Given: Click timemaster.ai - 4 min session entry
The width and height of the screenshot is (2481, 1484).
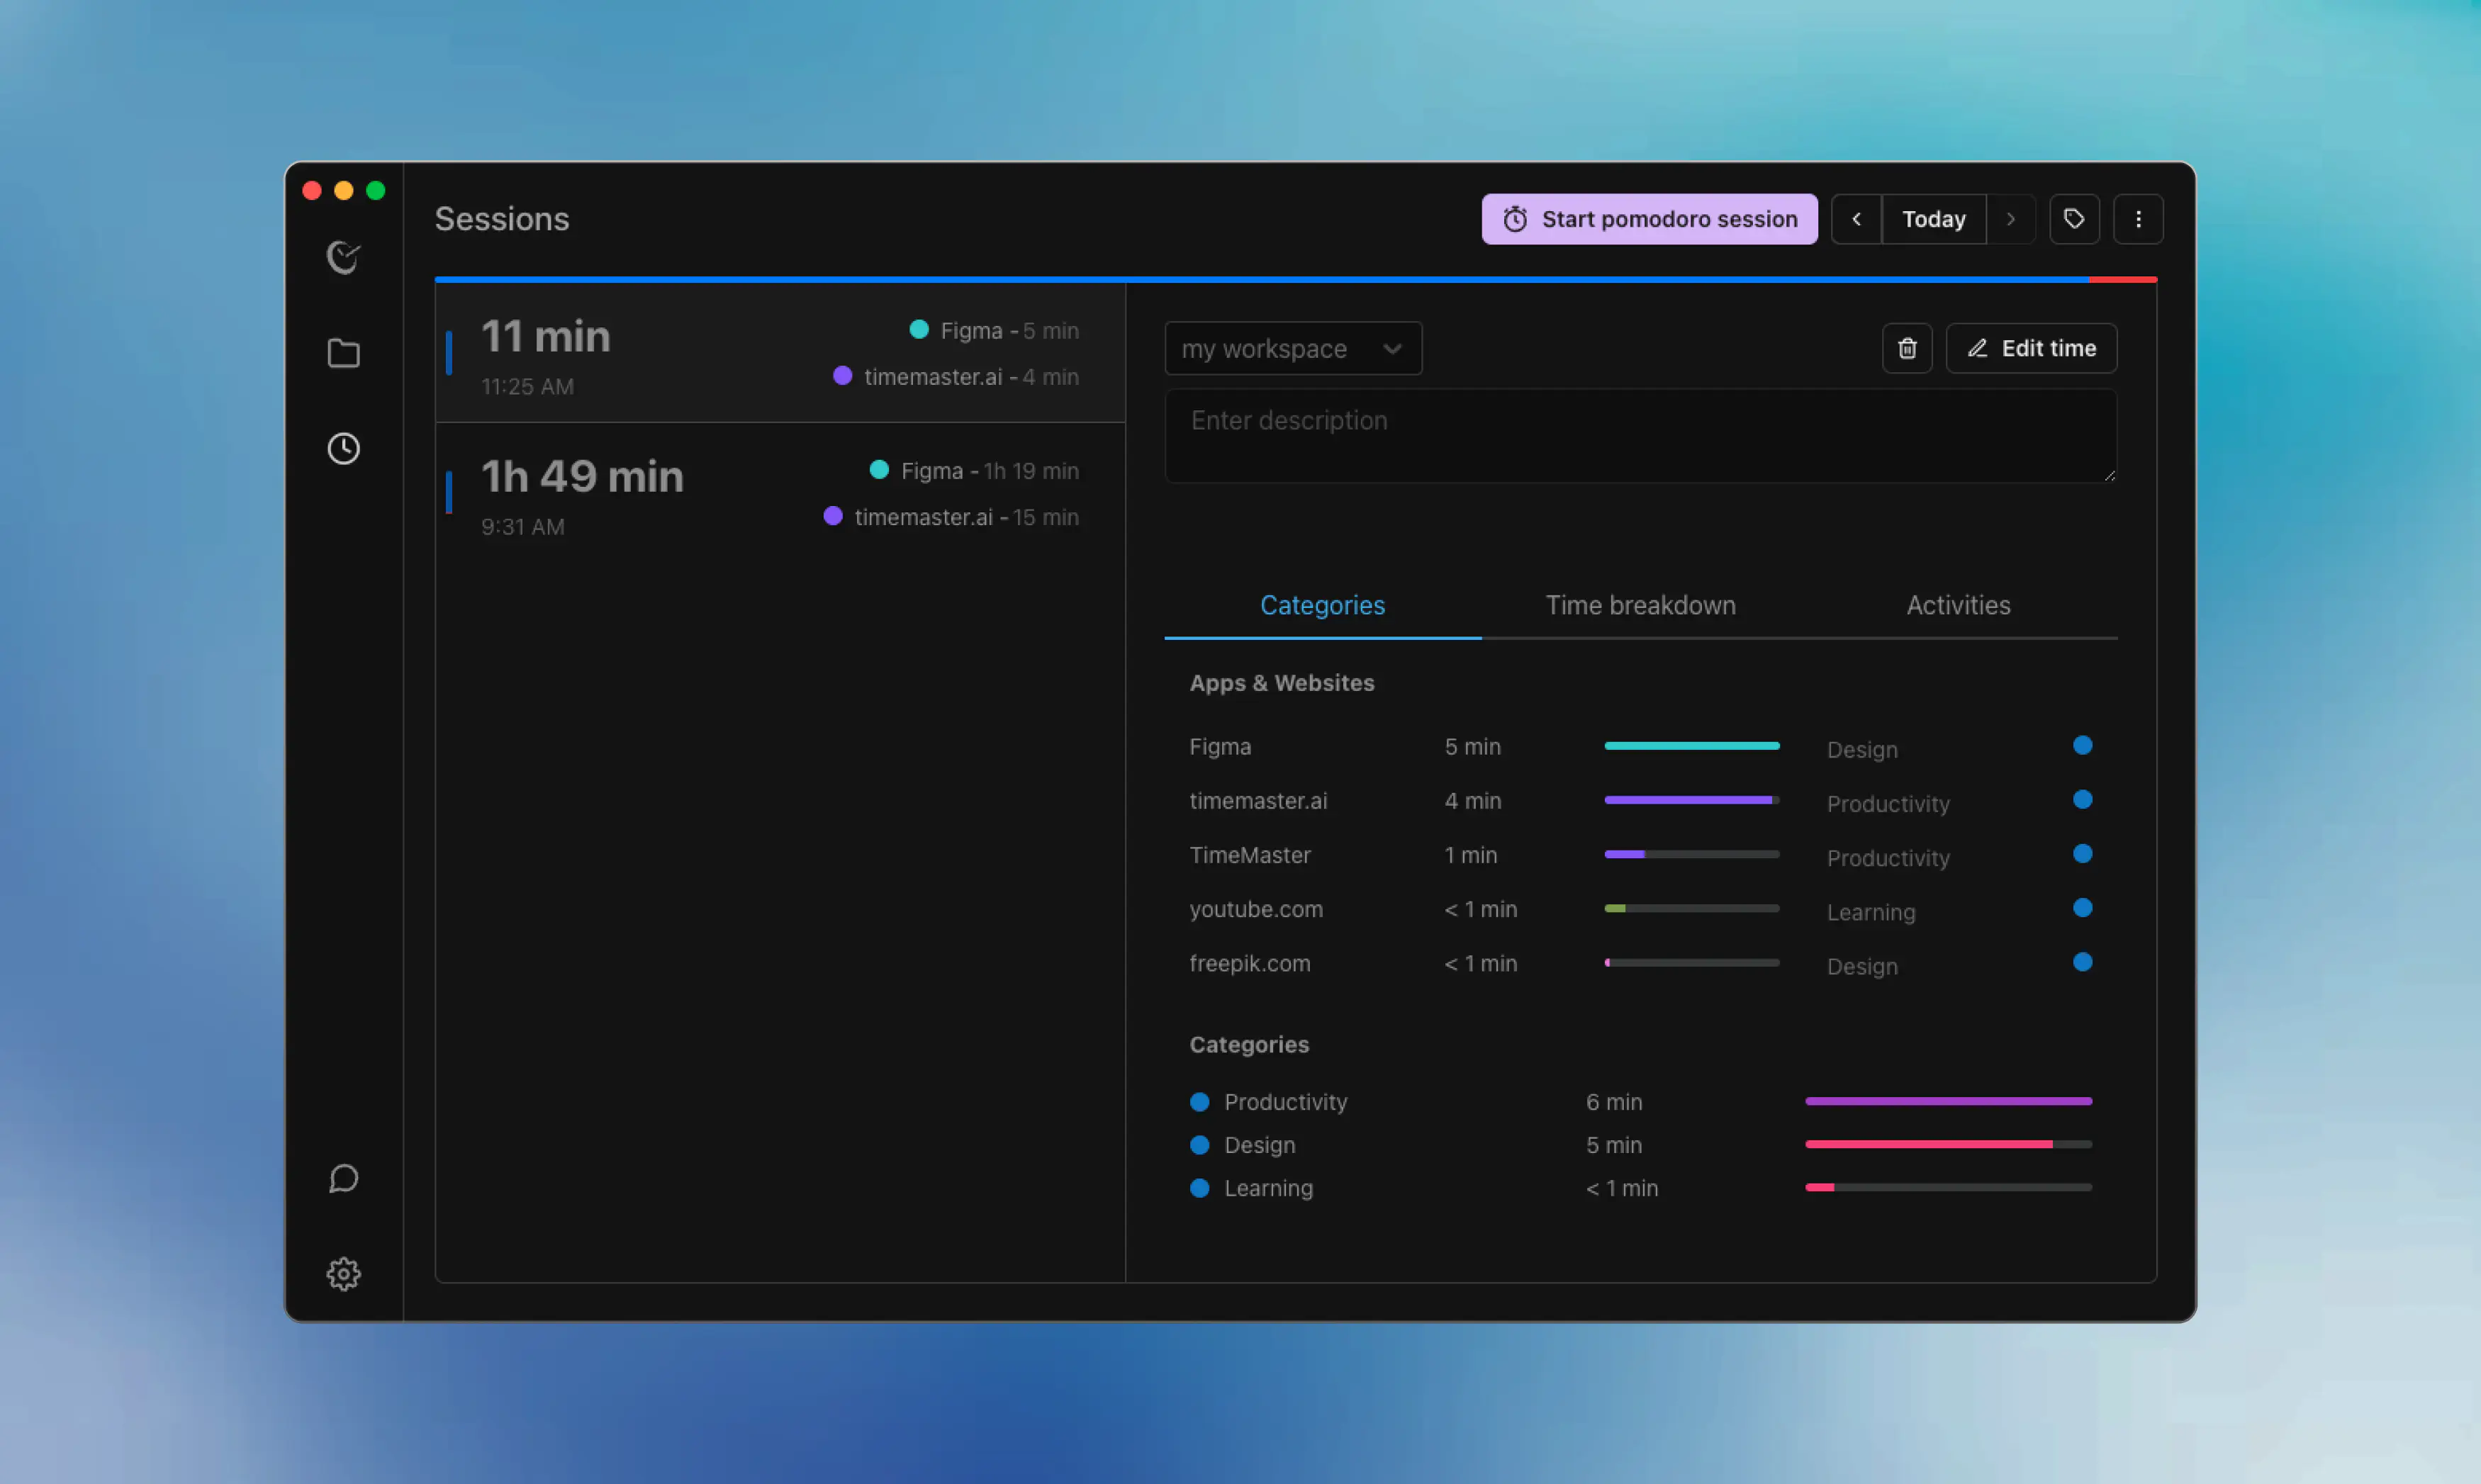Looking at the screenshot, I should pyautogui.click(x=956, y=376).
